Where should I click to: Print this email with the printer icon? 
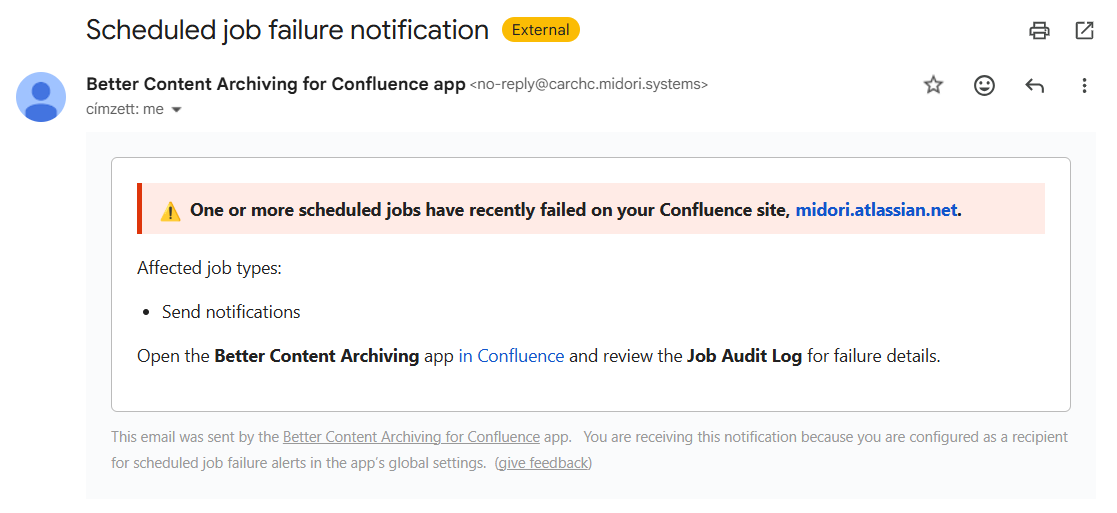(1039, 31)
